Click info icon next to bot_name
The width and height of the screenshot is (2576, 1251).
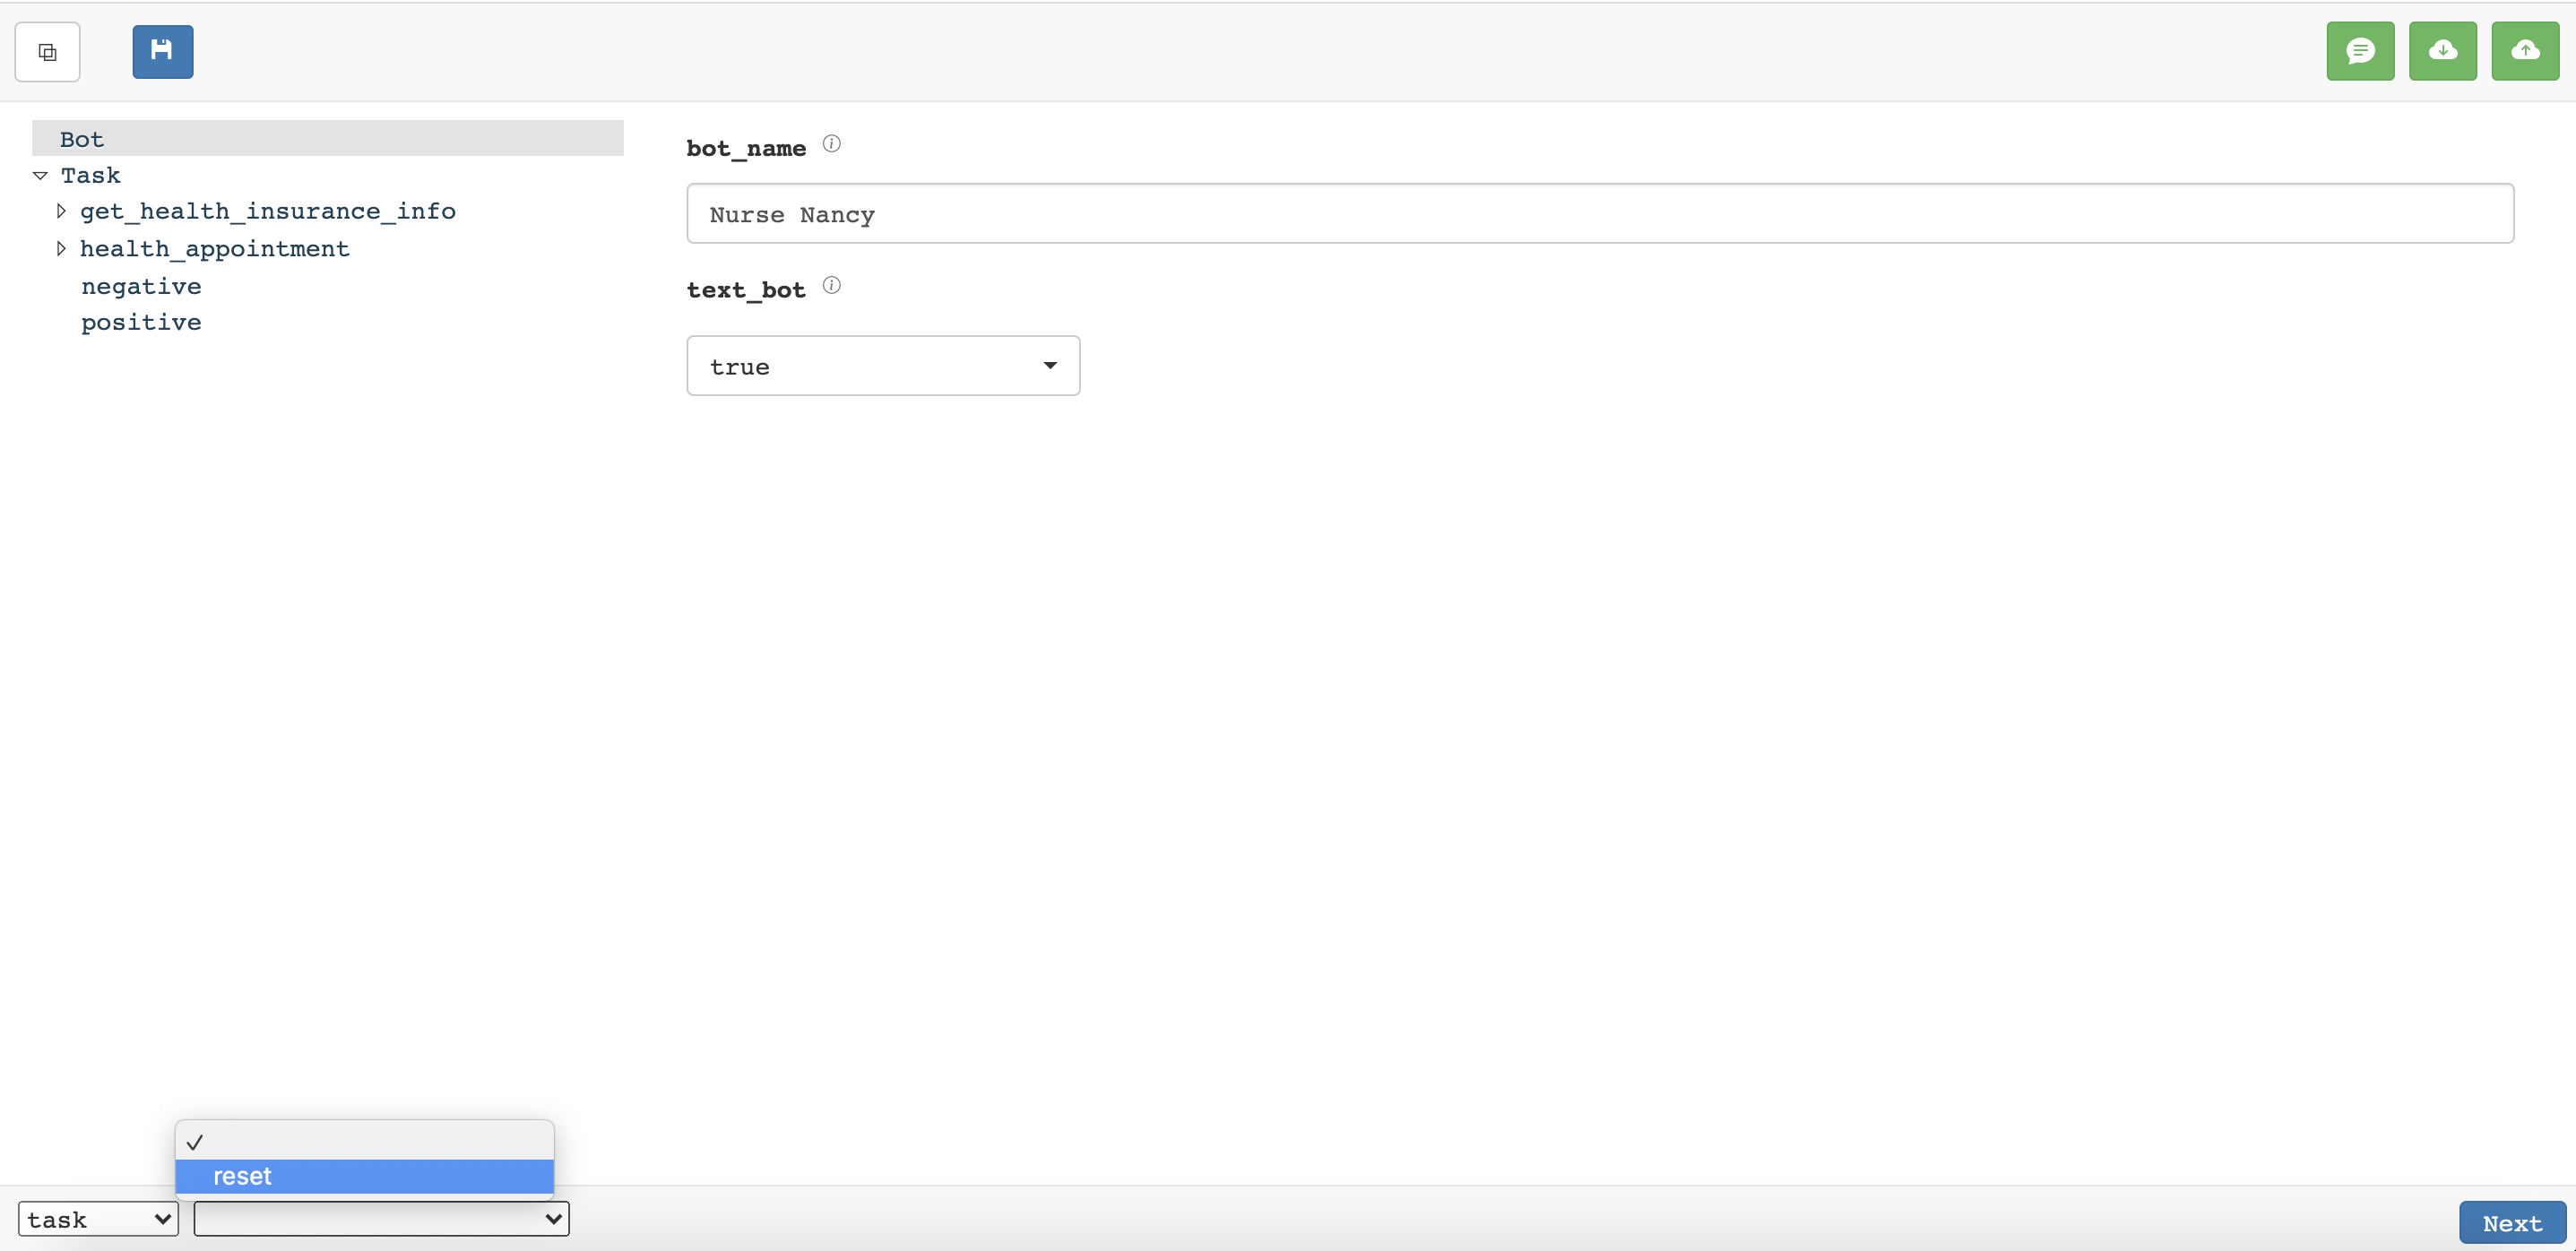pyautogui.click(x=831, y=144)
